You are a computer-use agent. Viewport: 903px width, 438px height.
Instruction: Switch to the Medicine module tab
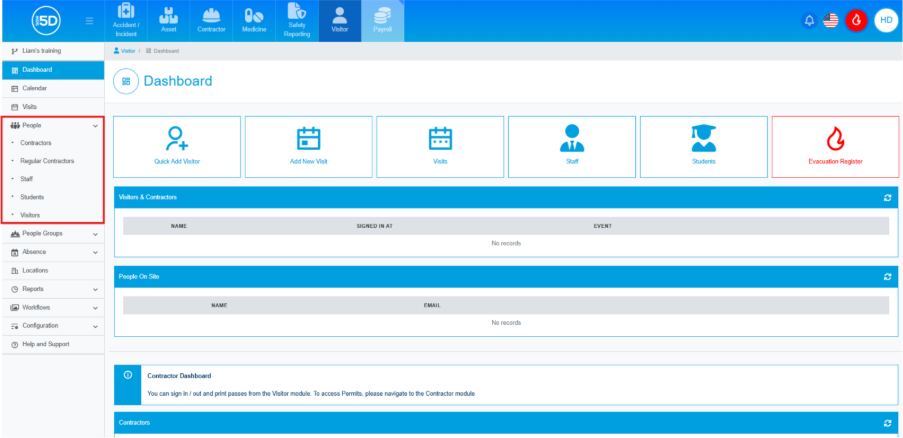tap(254, 21)
